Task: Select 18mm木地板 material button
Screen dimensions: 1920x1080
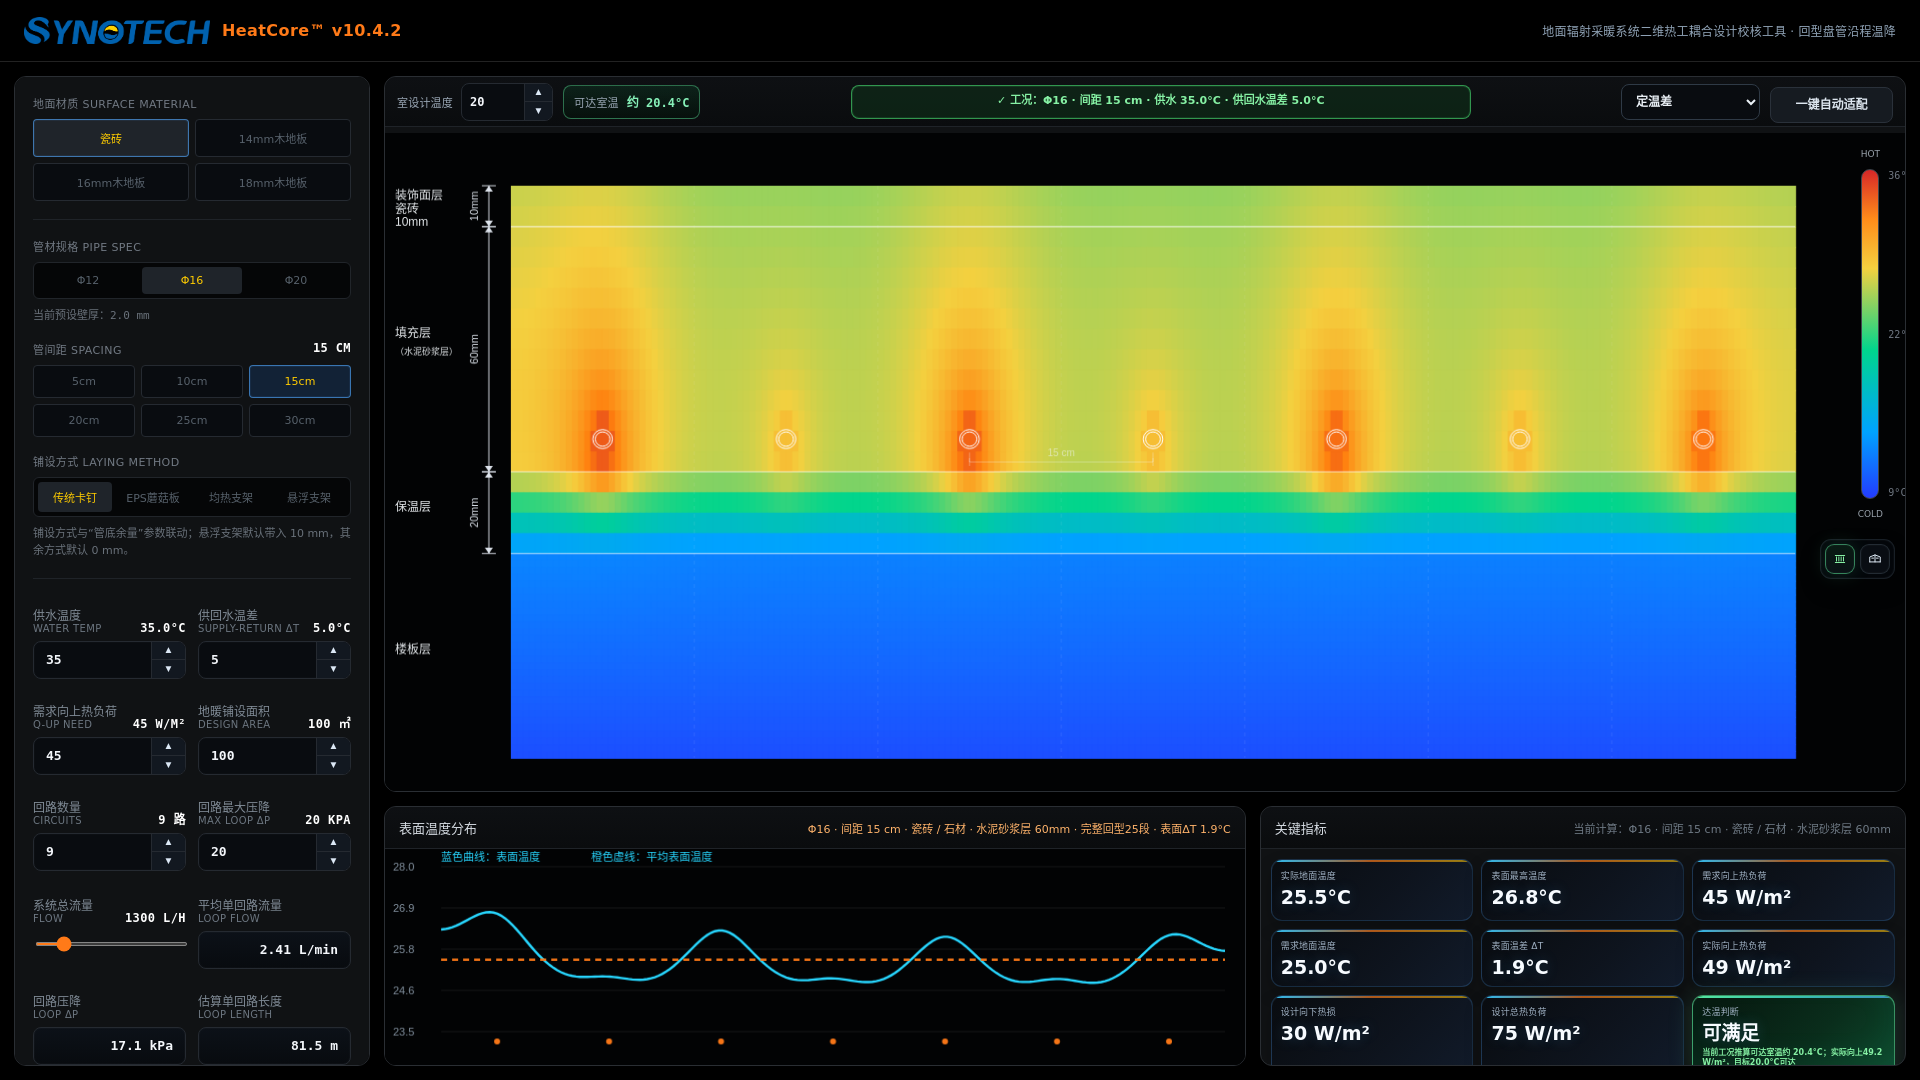Action: click(x=272, y=183)
